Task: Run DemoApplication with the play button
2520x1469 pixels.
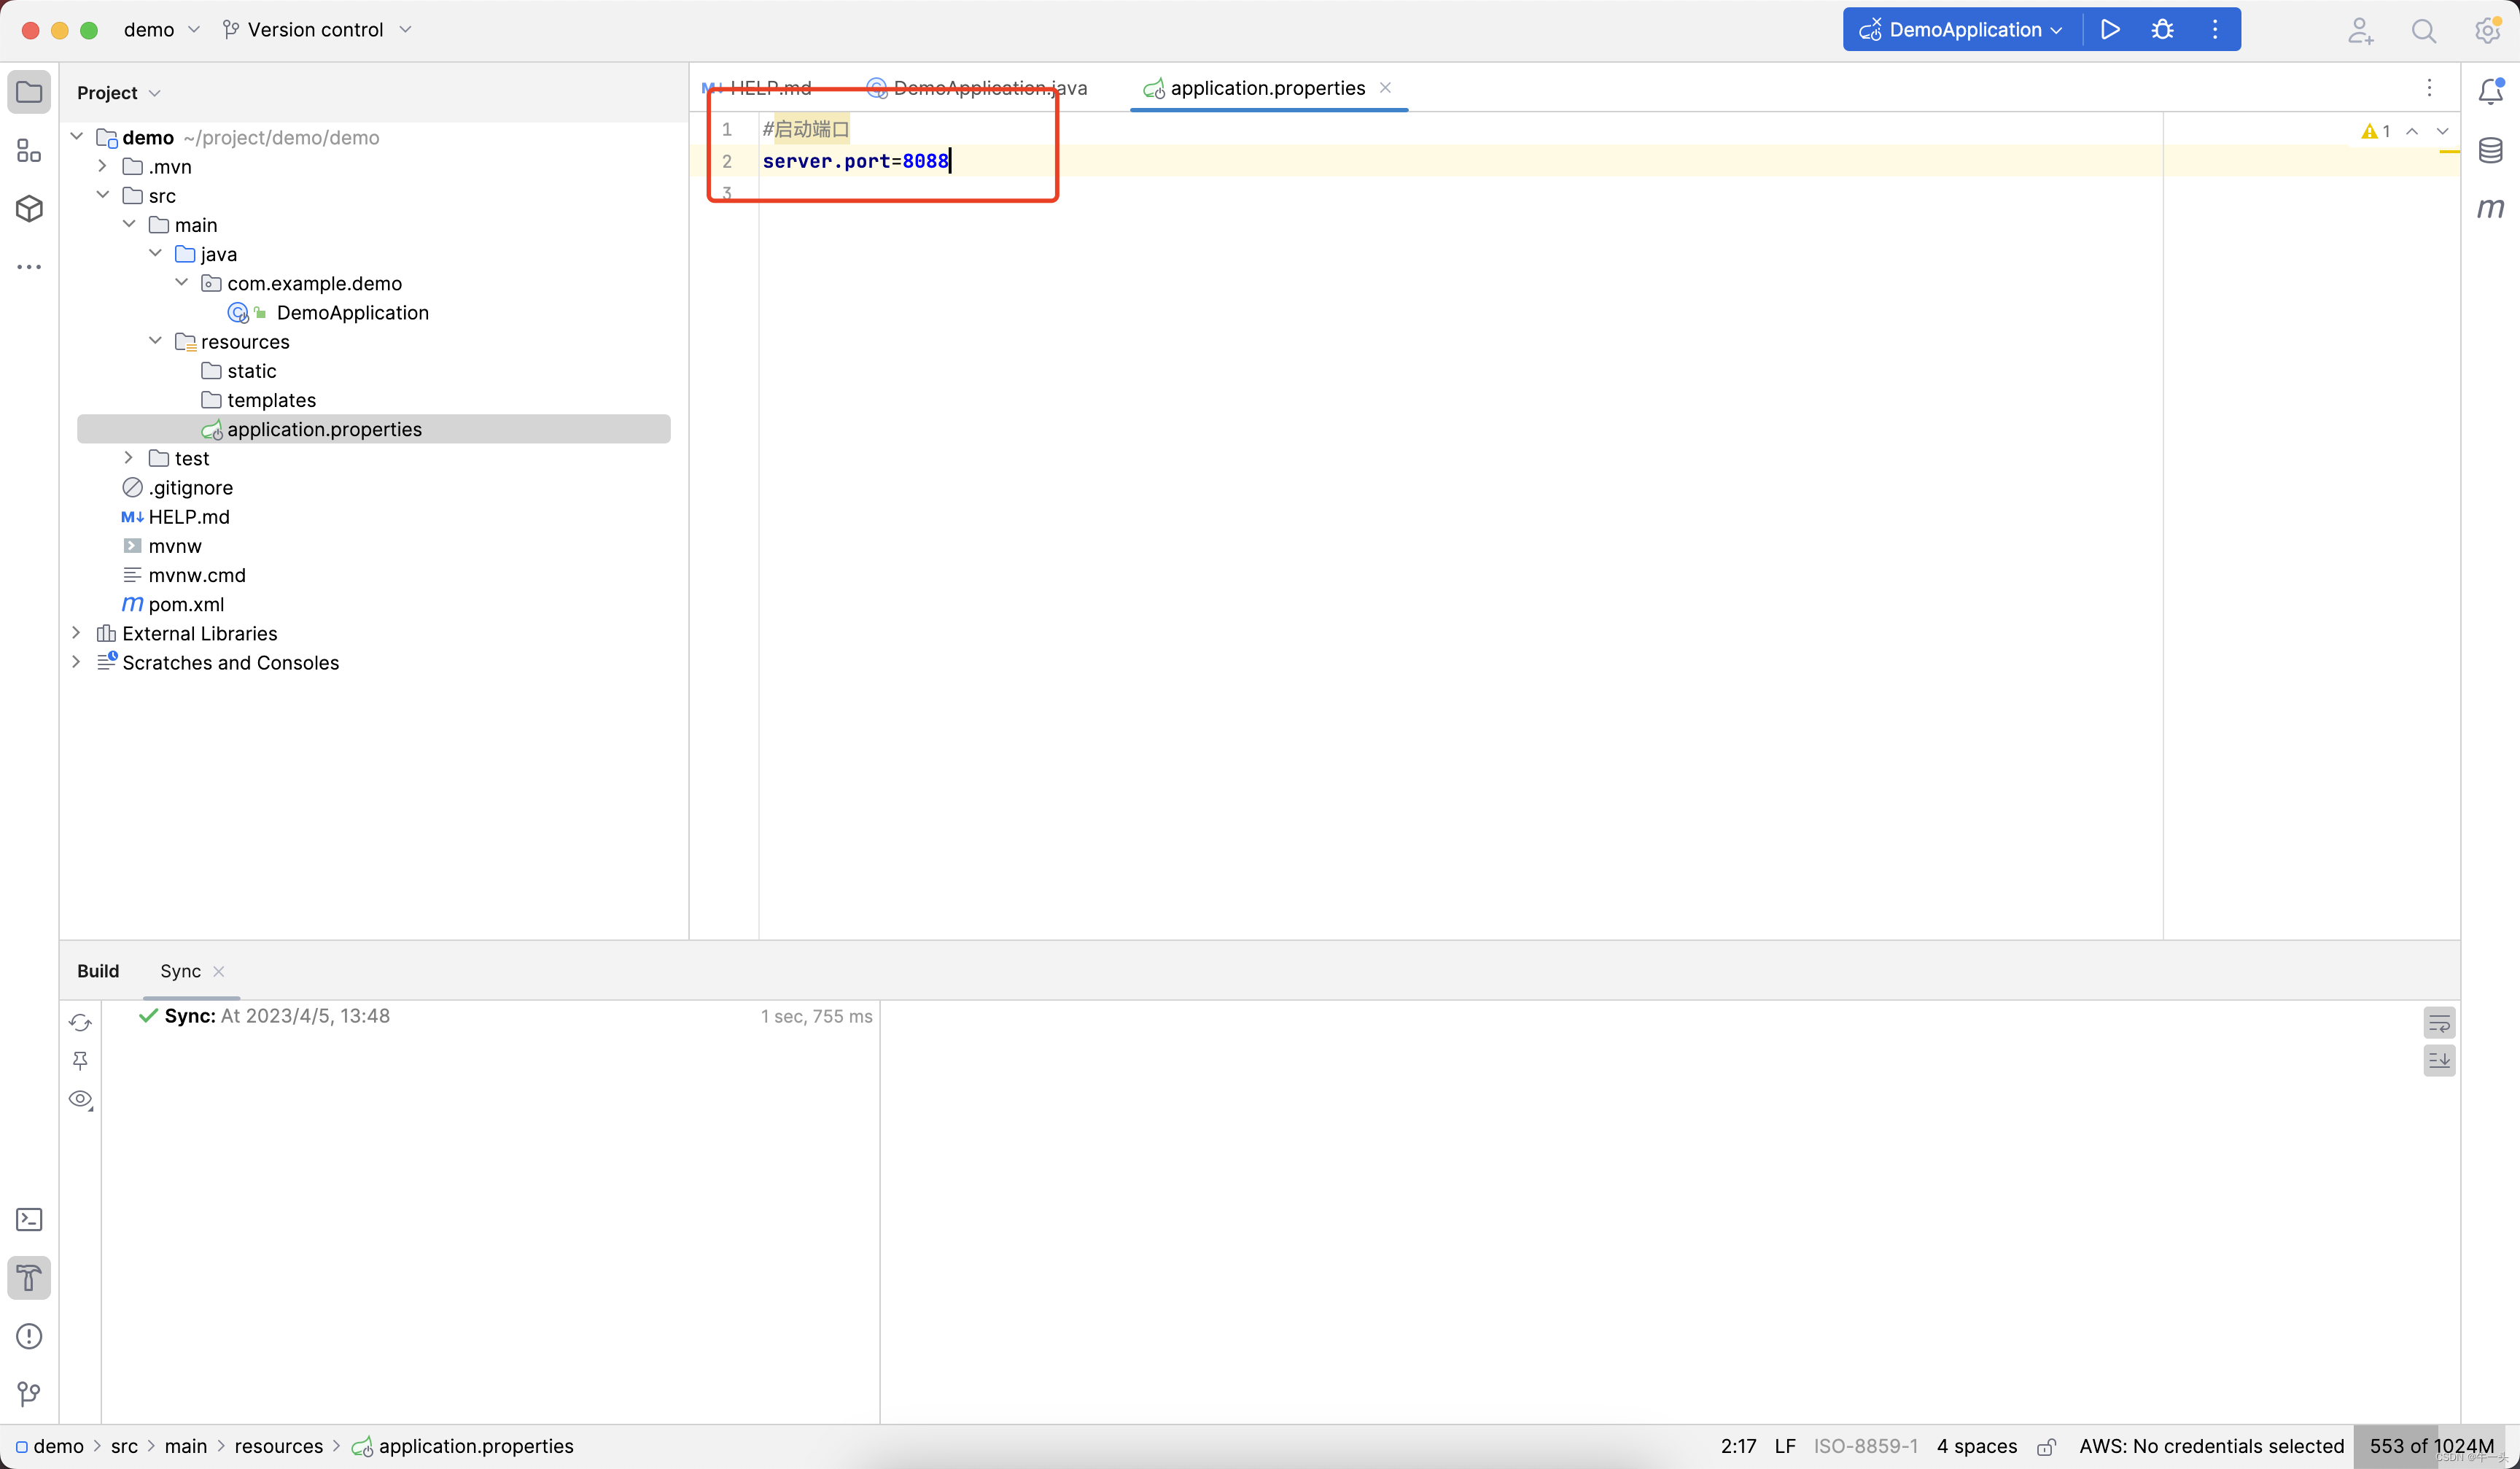Action: 2110,30
